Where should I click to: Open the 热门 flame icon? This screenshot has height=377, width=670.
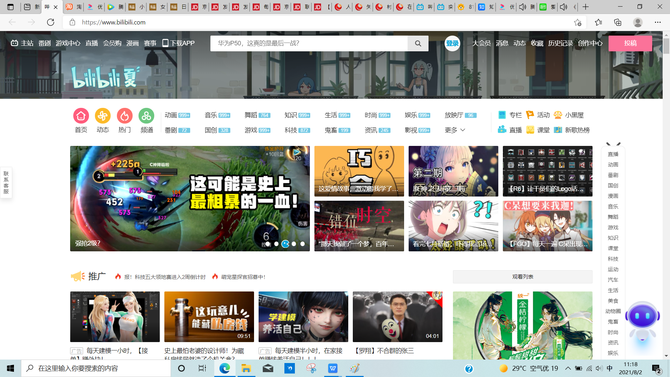click(x=124, y=116)
